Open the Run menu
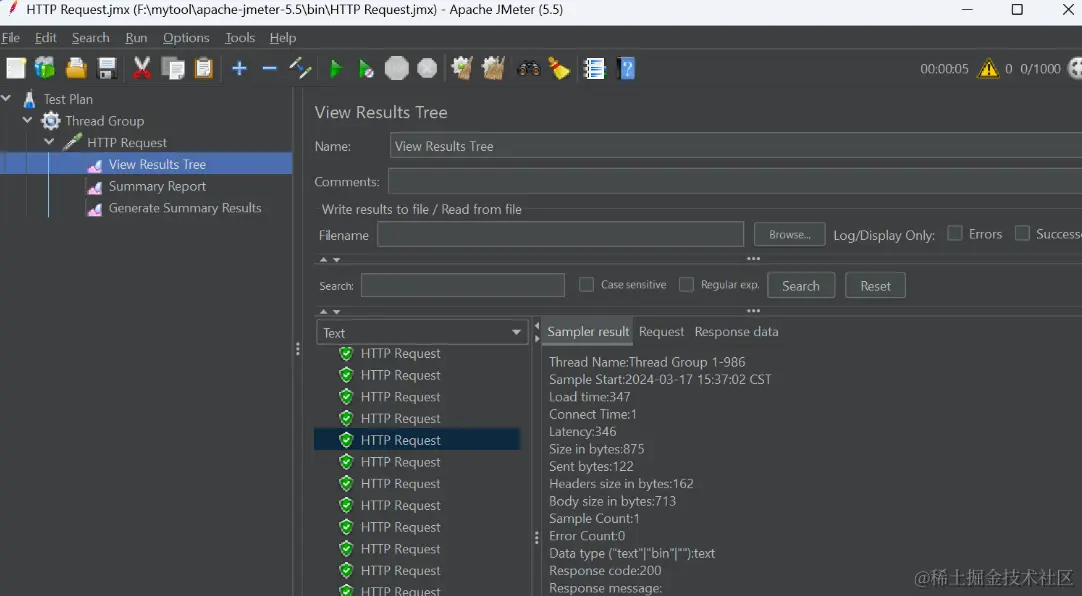Screen dimensions: 1082x596 136,38
